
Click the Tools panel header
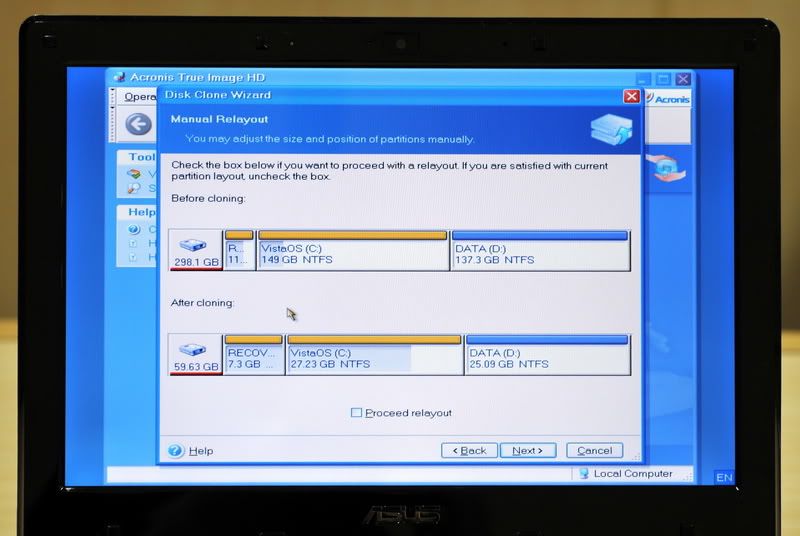138,157
